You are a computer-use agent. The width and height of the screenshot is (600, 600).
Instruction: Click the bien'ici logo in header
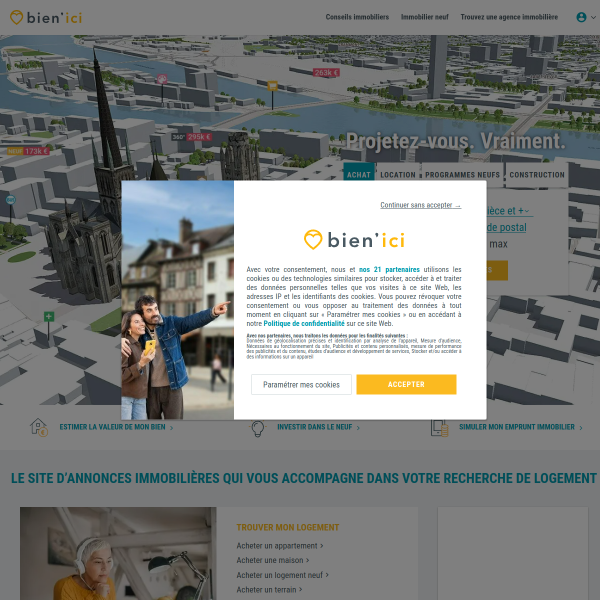tap(46, 18)
